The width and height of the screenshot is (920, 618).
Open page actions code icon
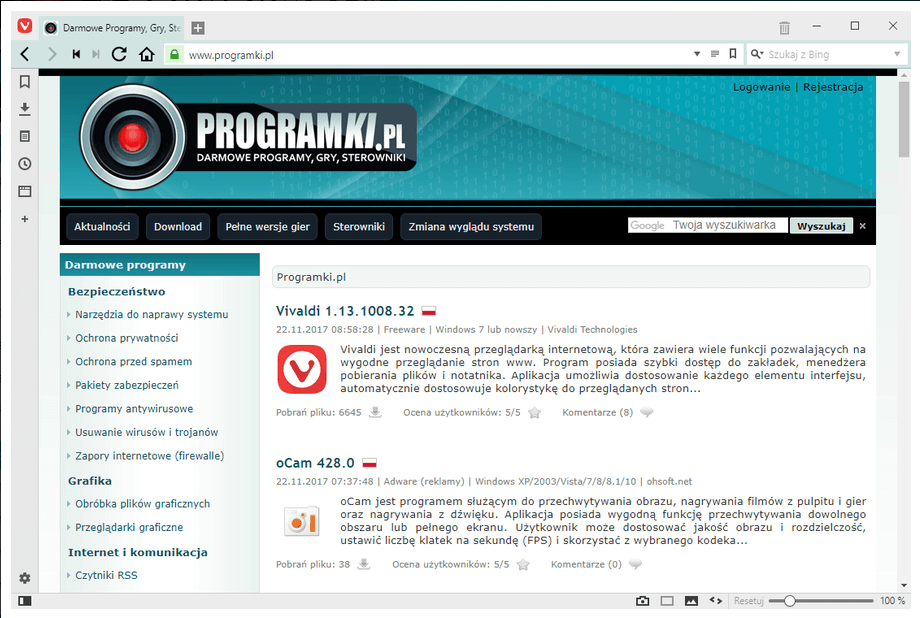[716, 600]
